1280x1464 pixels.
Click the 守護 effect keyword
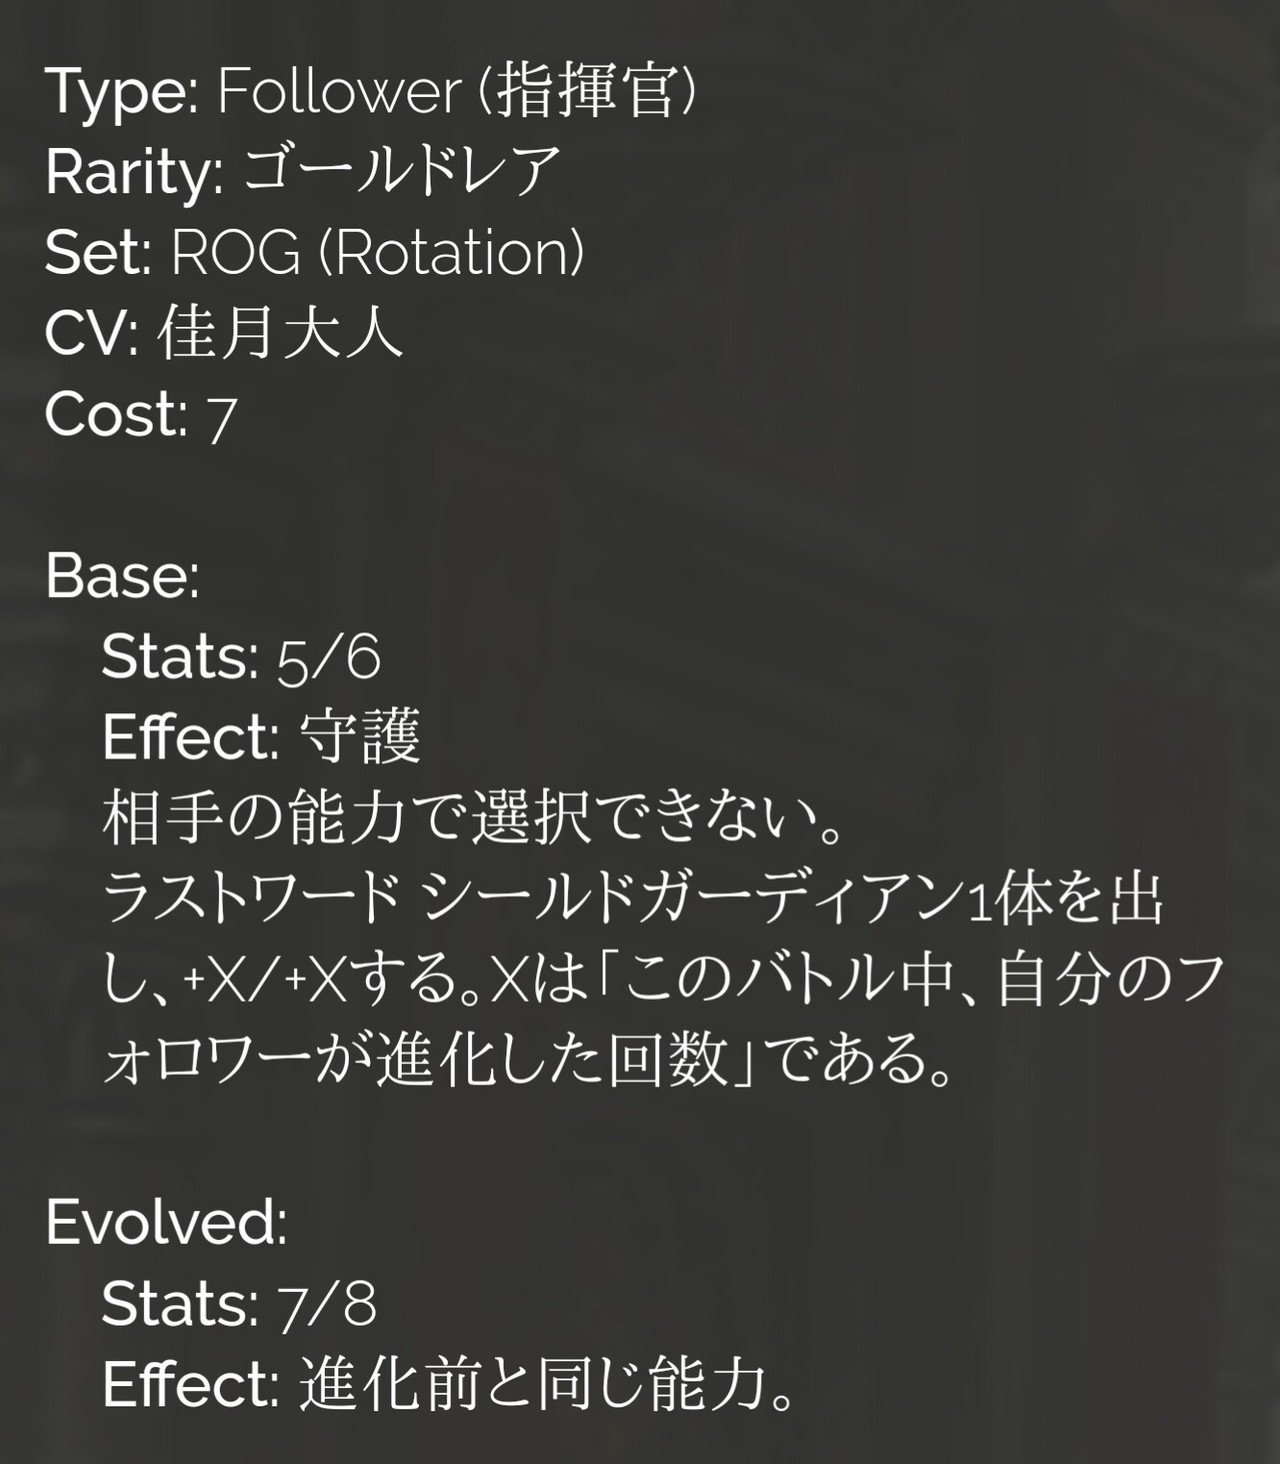coord(359,739)
